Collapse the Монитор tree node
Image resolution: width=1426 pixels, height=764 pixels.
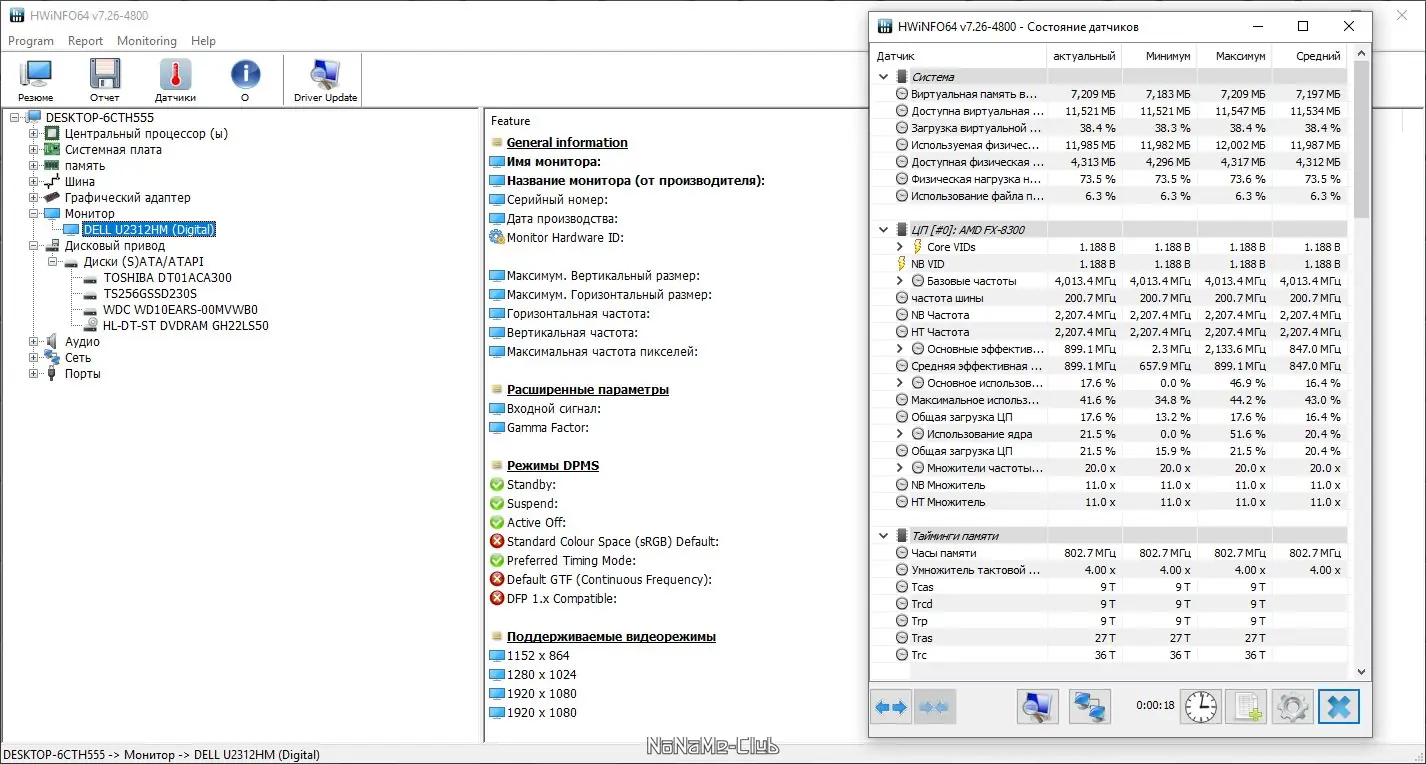pyautogui.click(x=34, y=214)
